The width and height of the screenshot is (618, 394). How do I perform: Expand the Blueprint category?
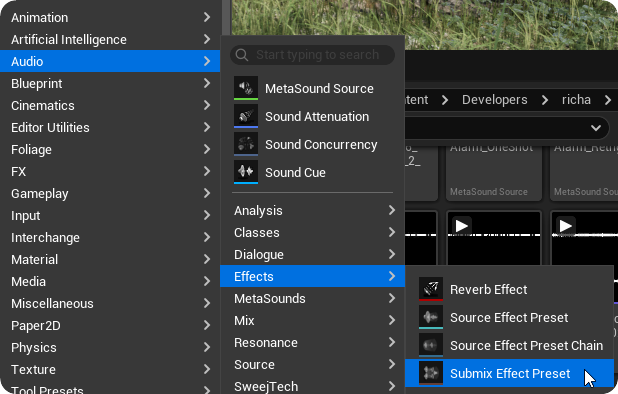tap(110, 83)
